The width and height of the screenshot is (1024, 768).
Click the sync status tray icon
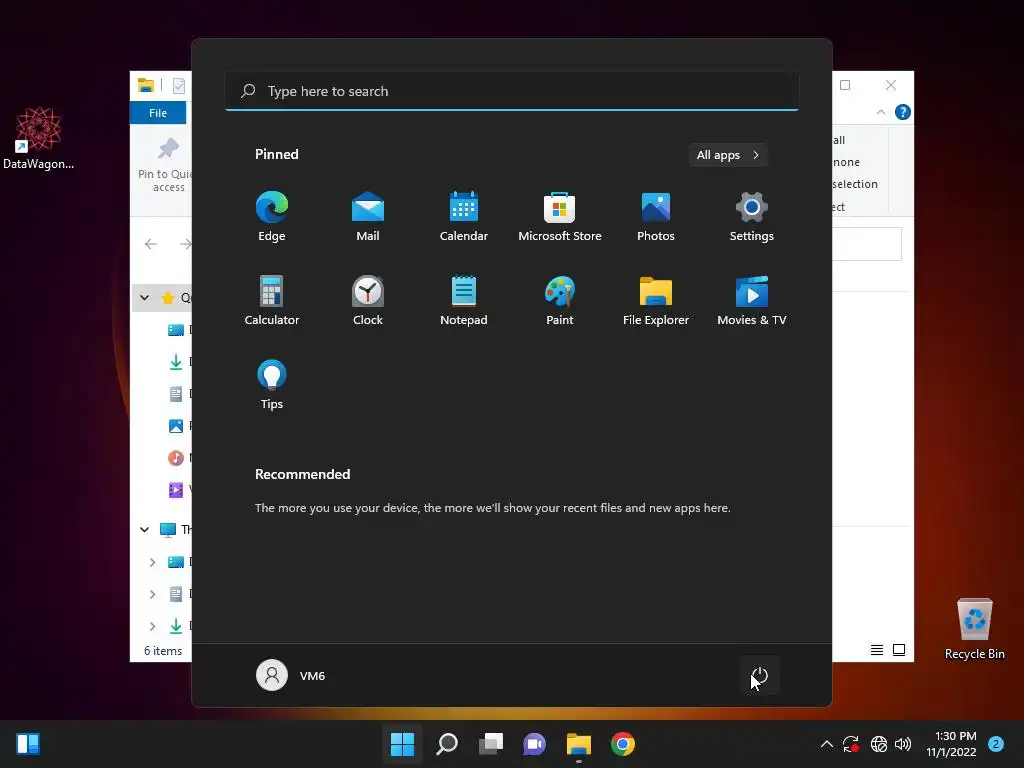[x=851, y=744]
